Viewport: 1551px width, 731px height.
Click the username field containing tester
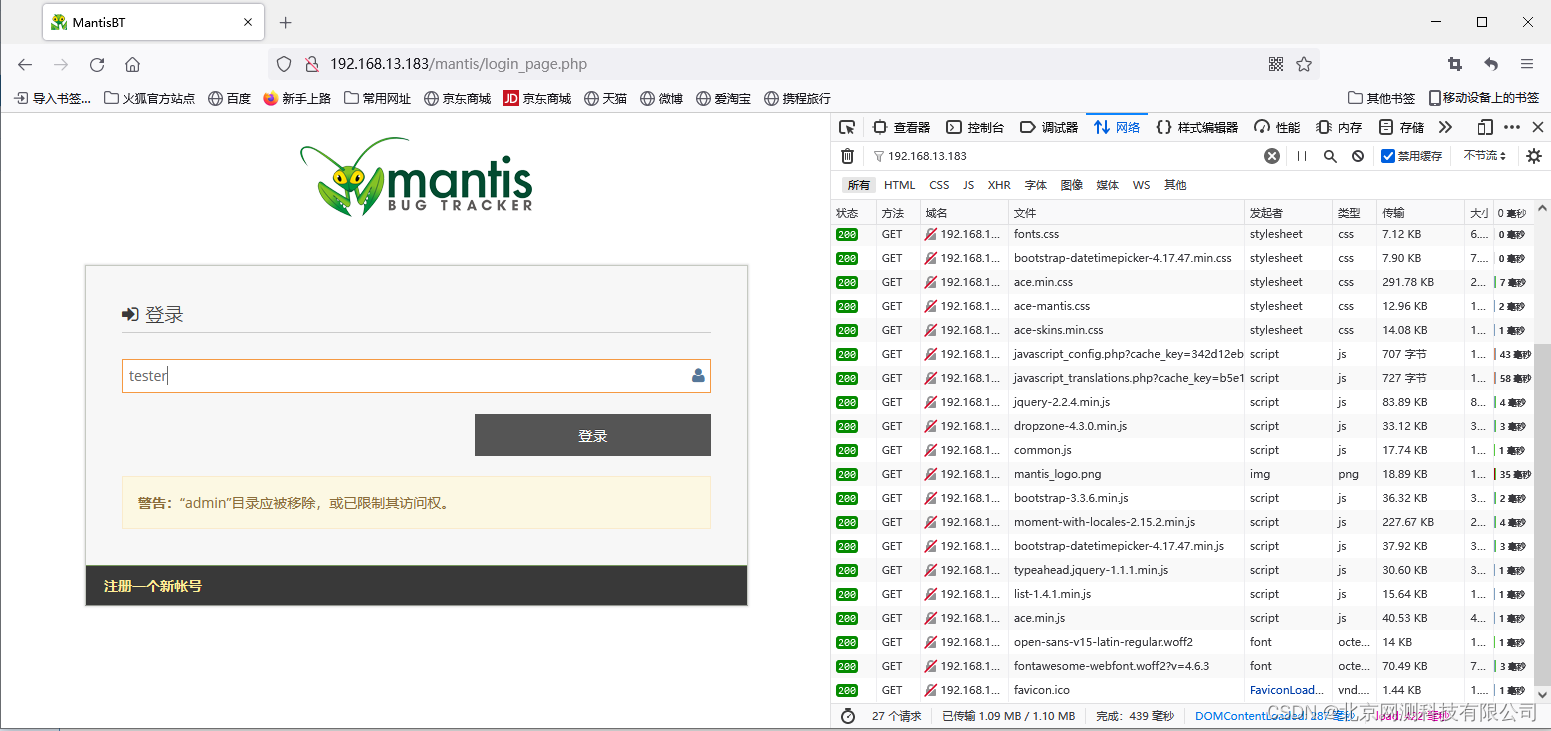pos(416,376)
